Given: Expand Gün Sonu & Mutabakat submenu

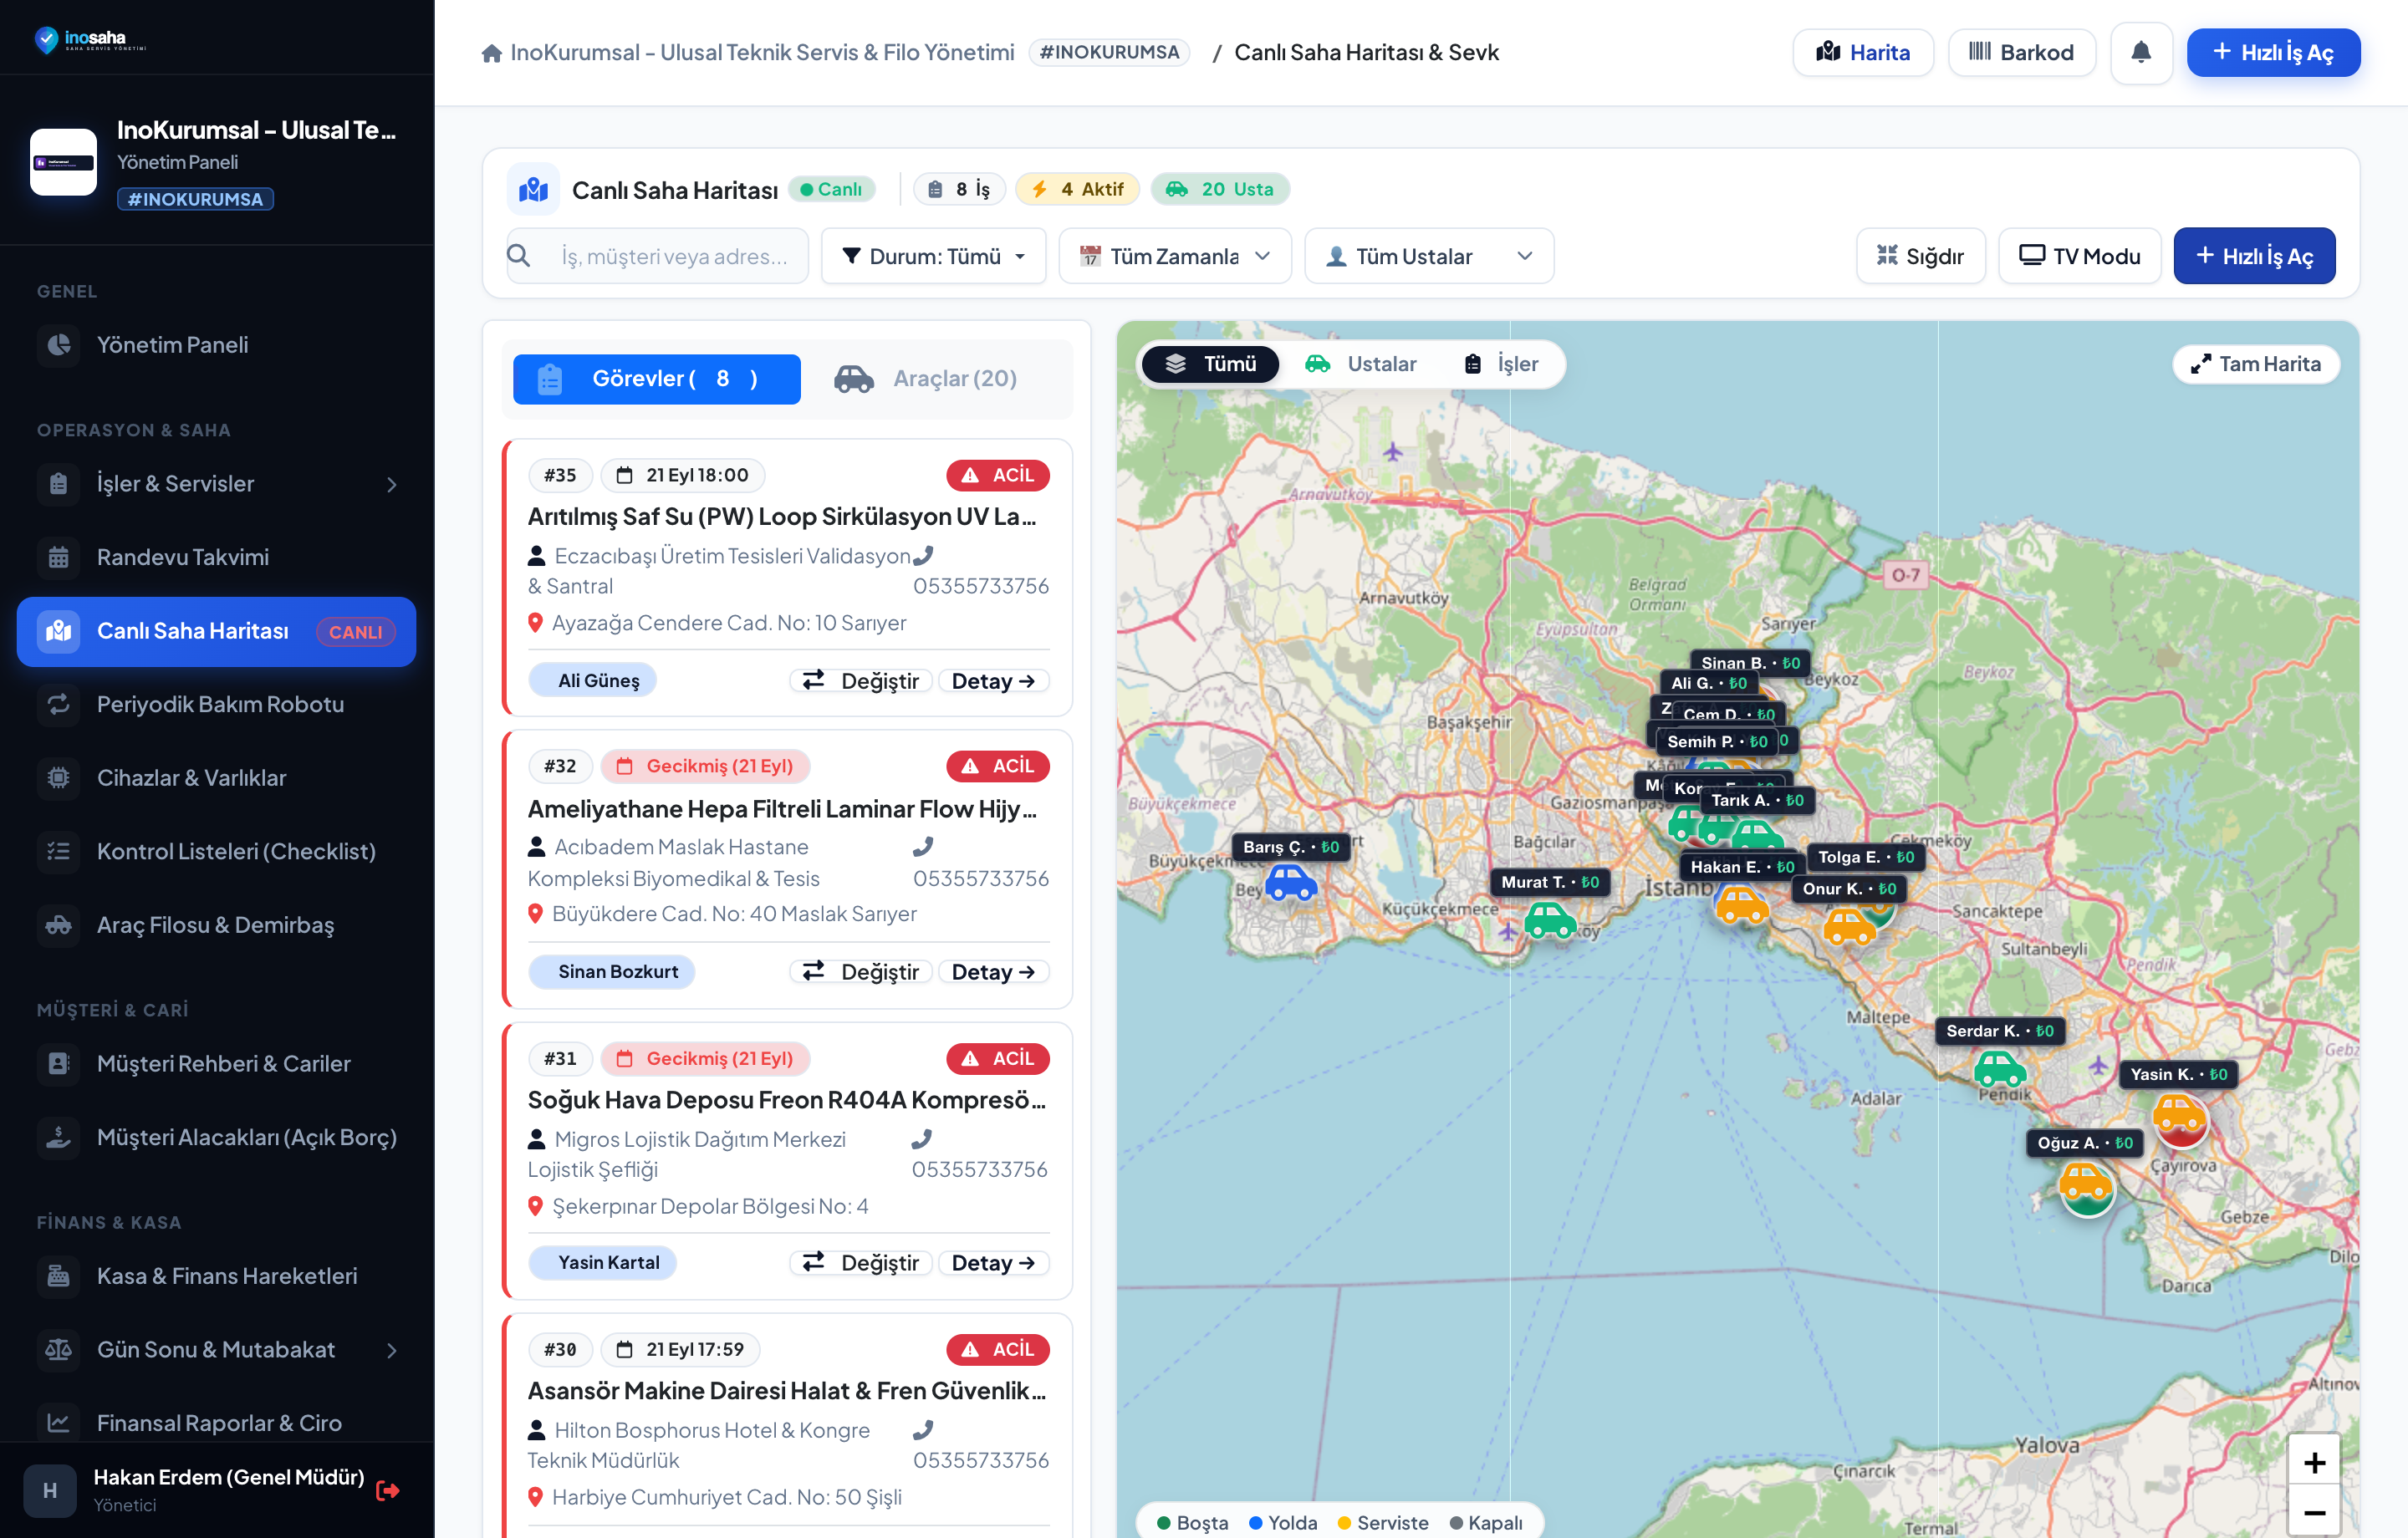Looking at the screenshot, I should click(216, 1350).
